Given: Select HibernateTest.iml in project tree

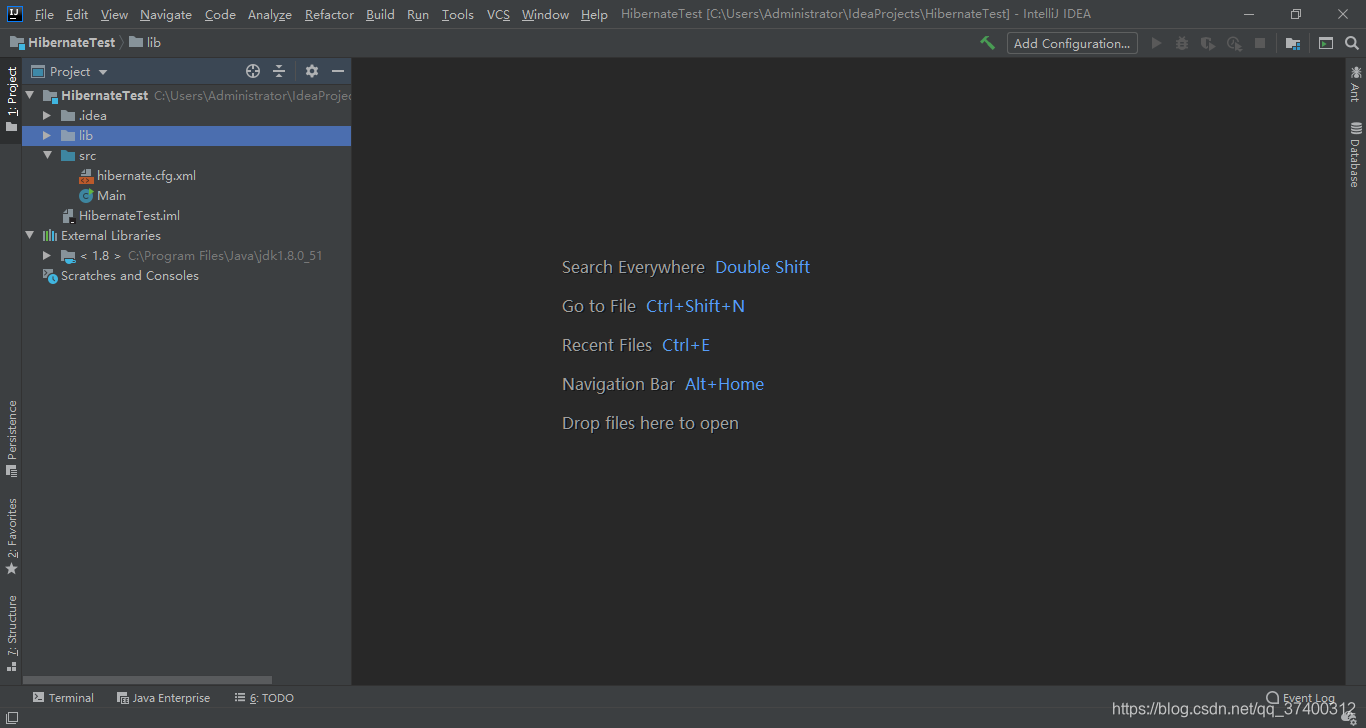Looking at the screenshot, I should [x=129, y=215].
